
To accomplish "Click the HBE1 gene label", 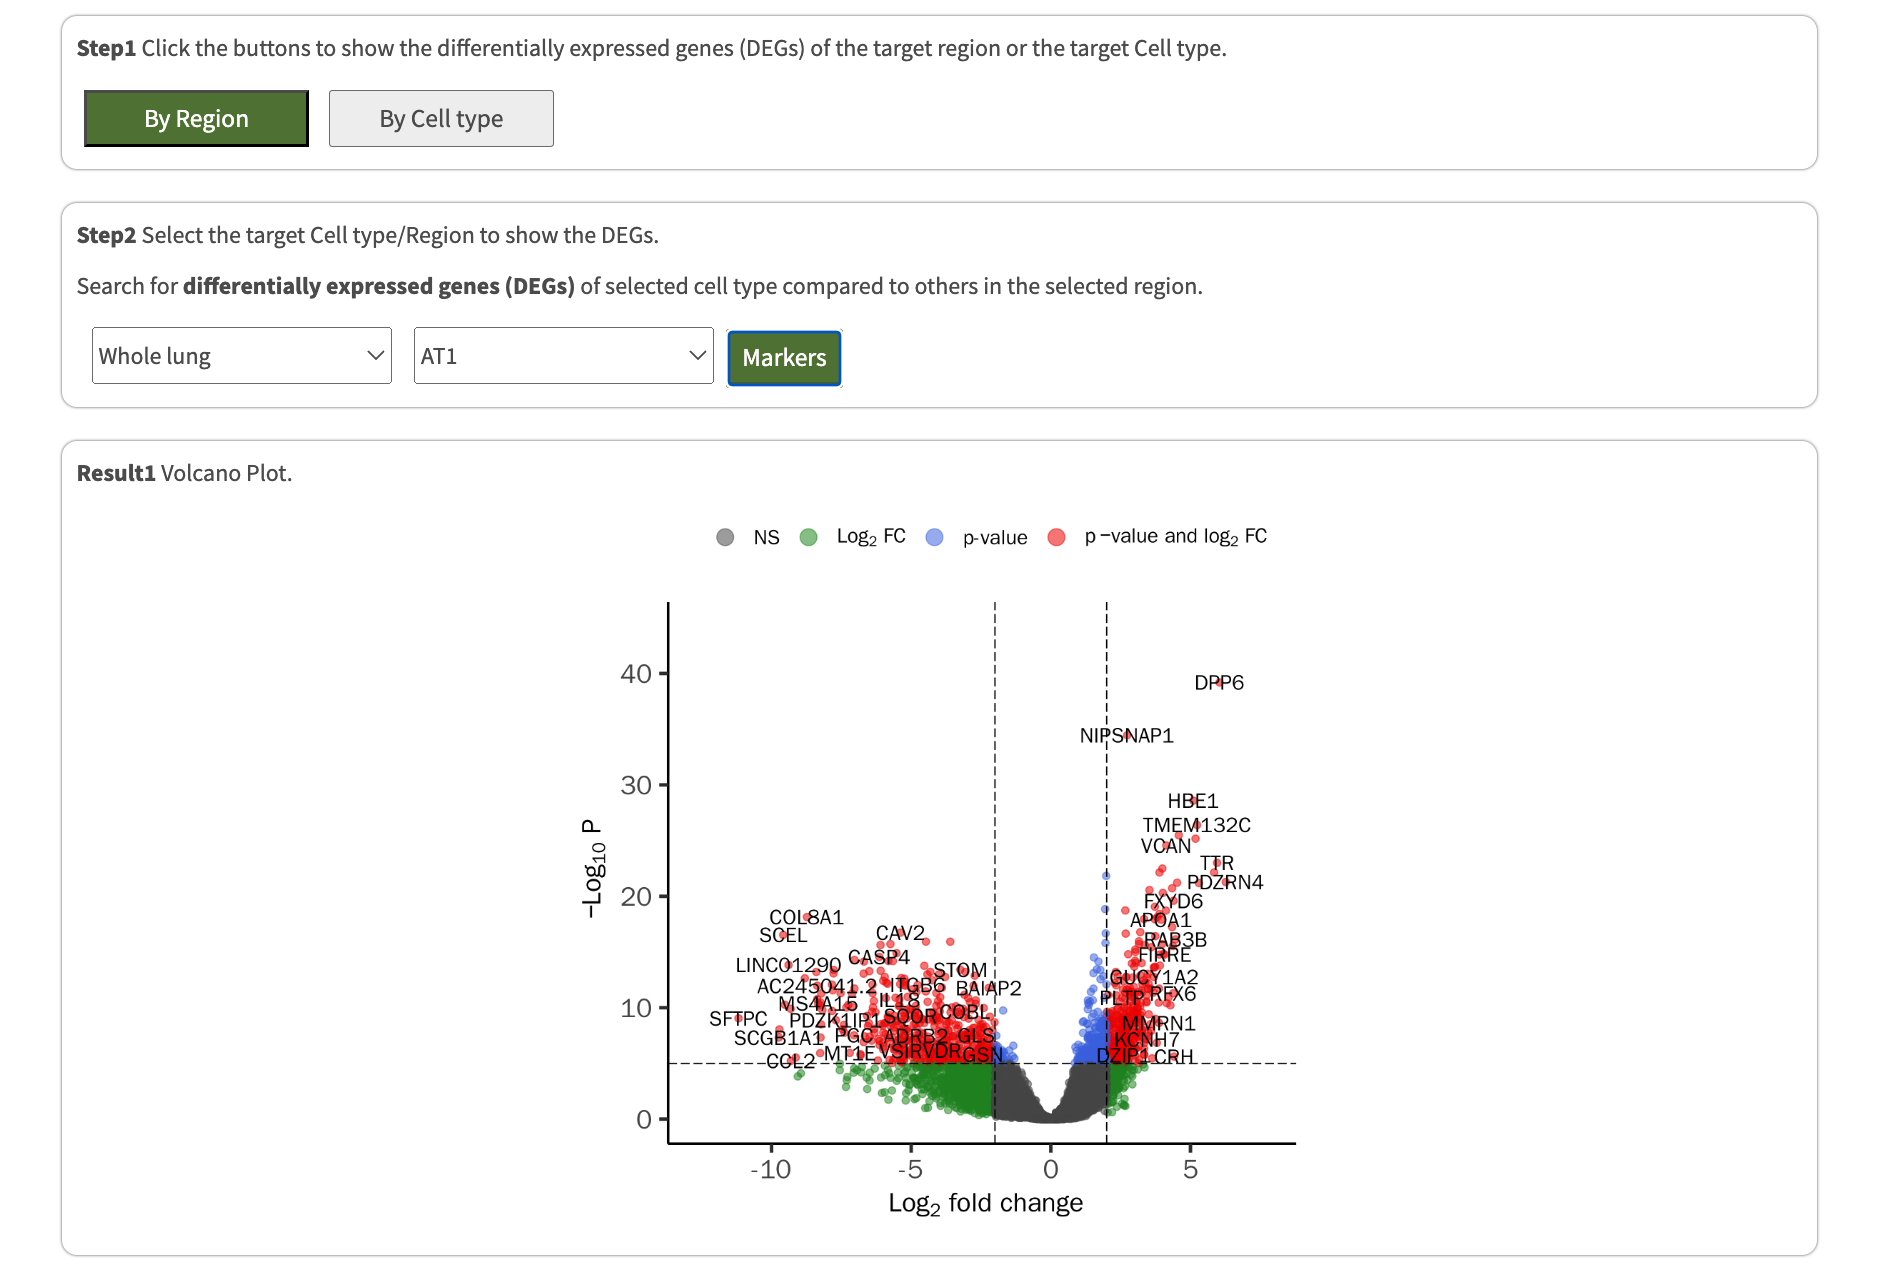I will 1192,801.
